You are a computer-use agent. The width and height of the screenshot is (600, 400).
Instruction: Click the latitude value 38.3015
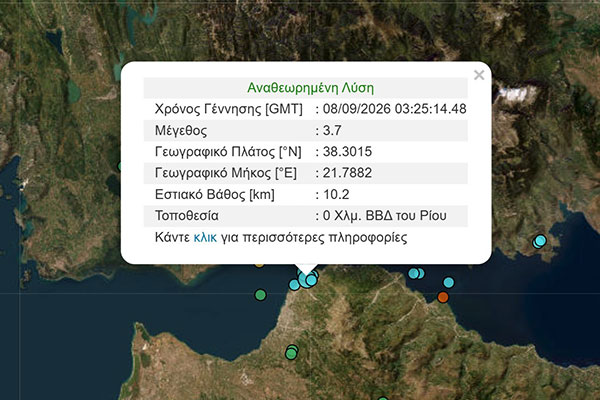pyautogui.click(x=347, y=152)
